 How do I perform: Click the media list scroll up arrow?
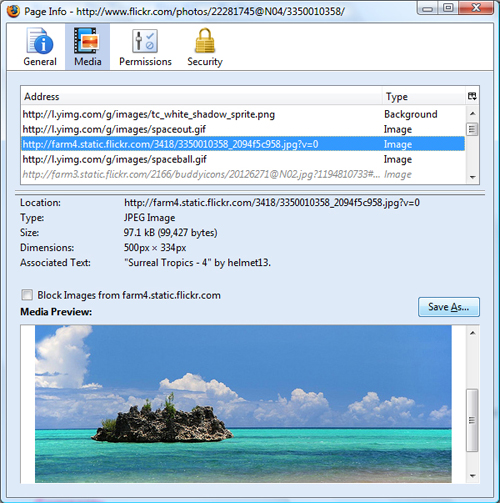472,114
